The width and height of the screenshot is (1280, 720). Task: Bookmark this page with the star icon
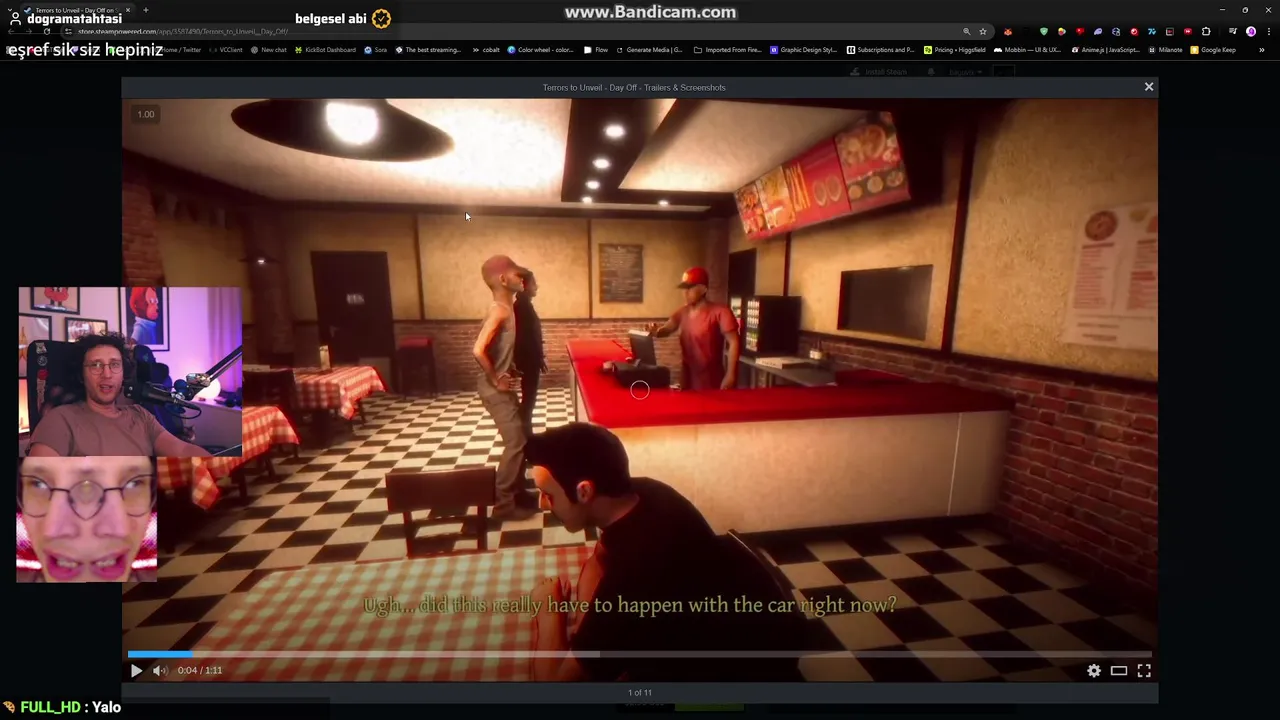pyautogui.click(x=983, y=31)
